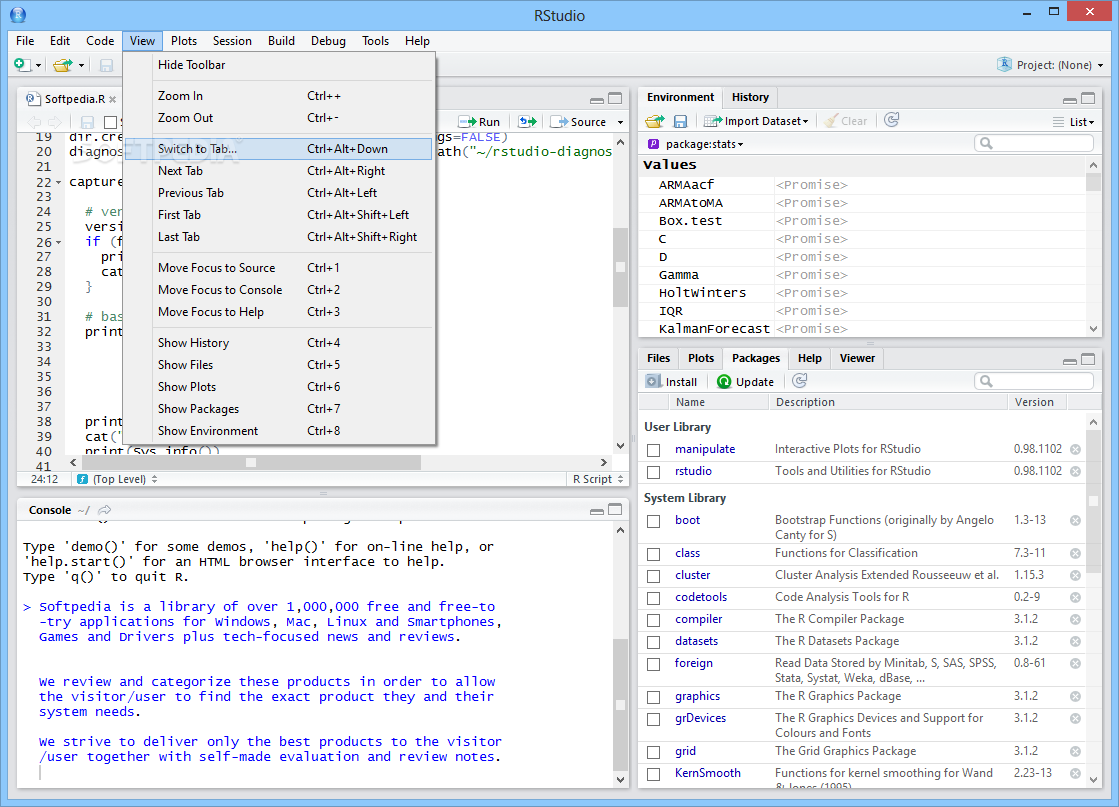Click the New File icon in main toolbar

[22, 65]
